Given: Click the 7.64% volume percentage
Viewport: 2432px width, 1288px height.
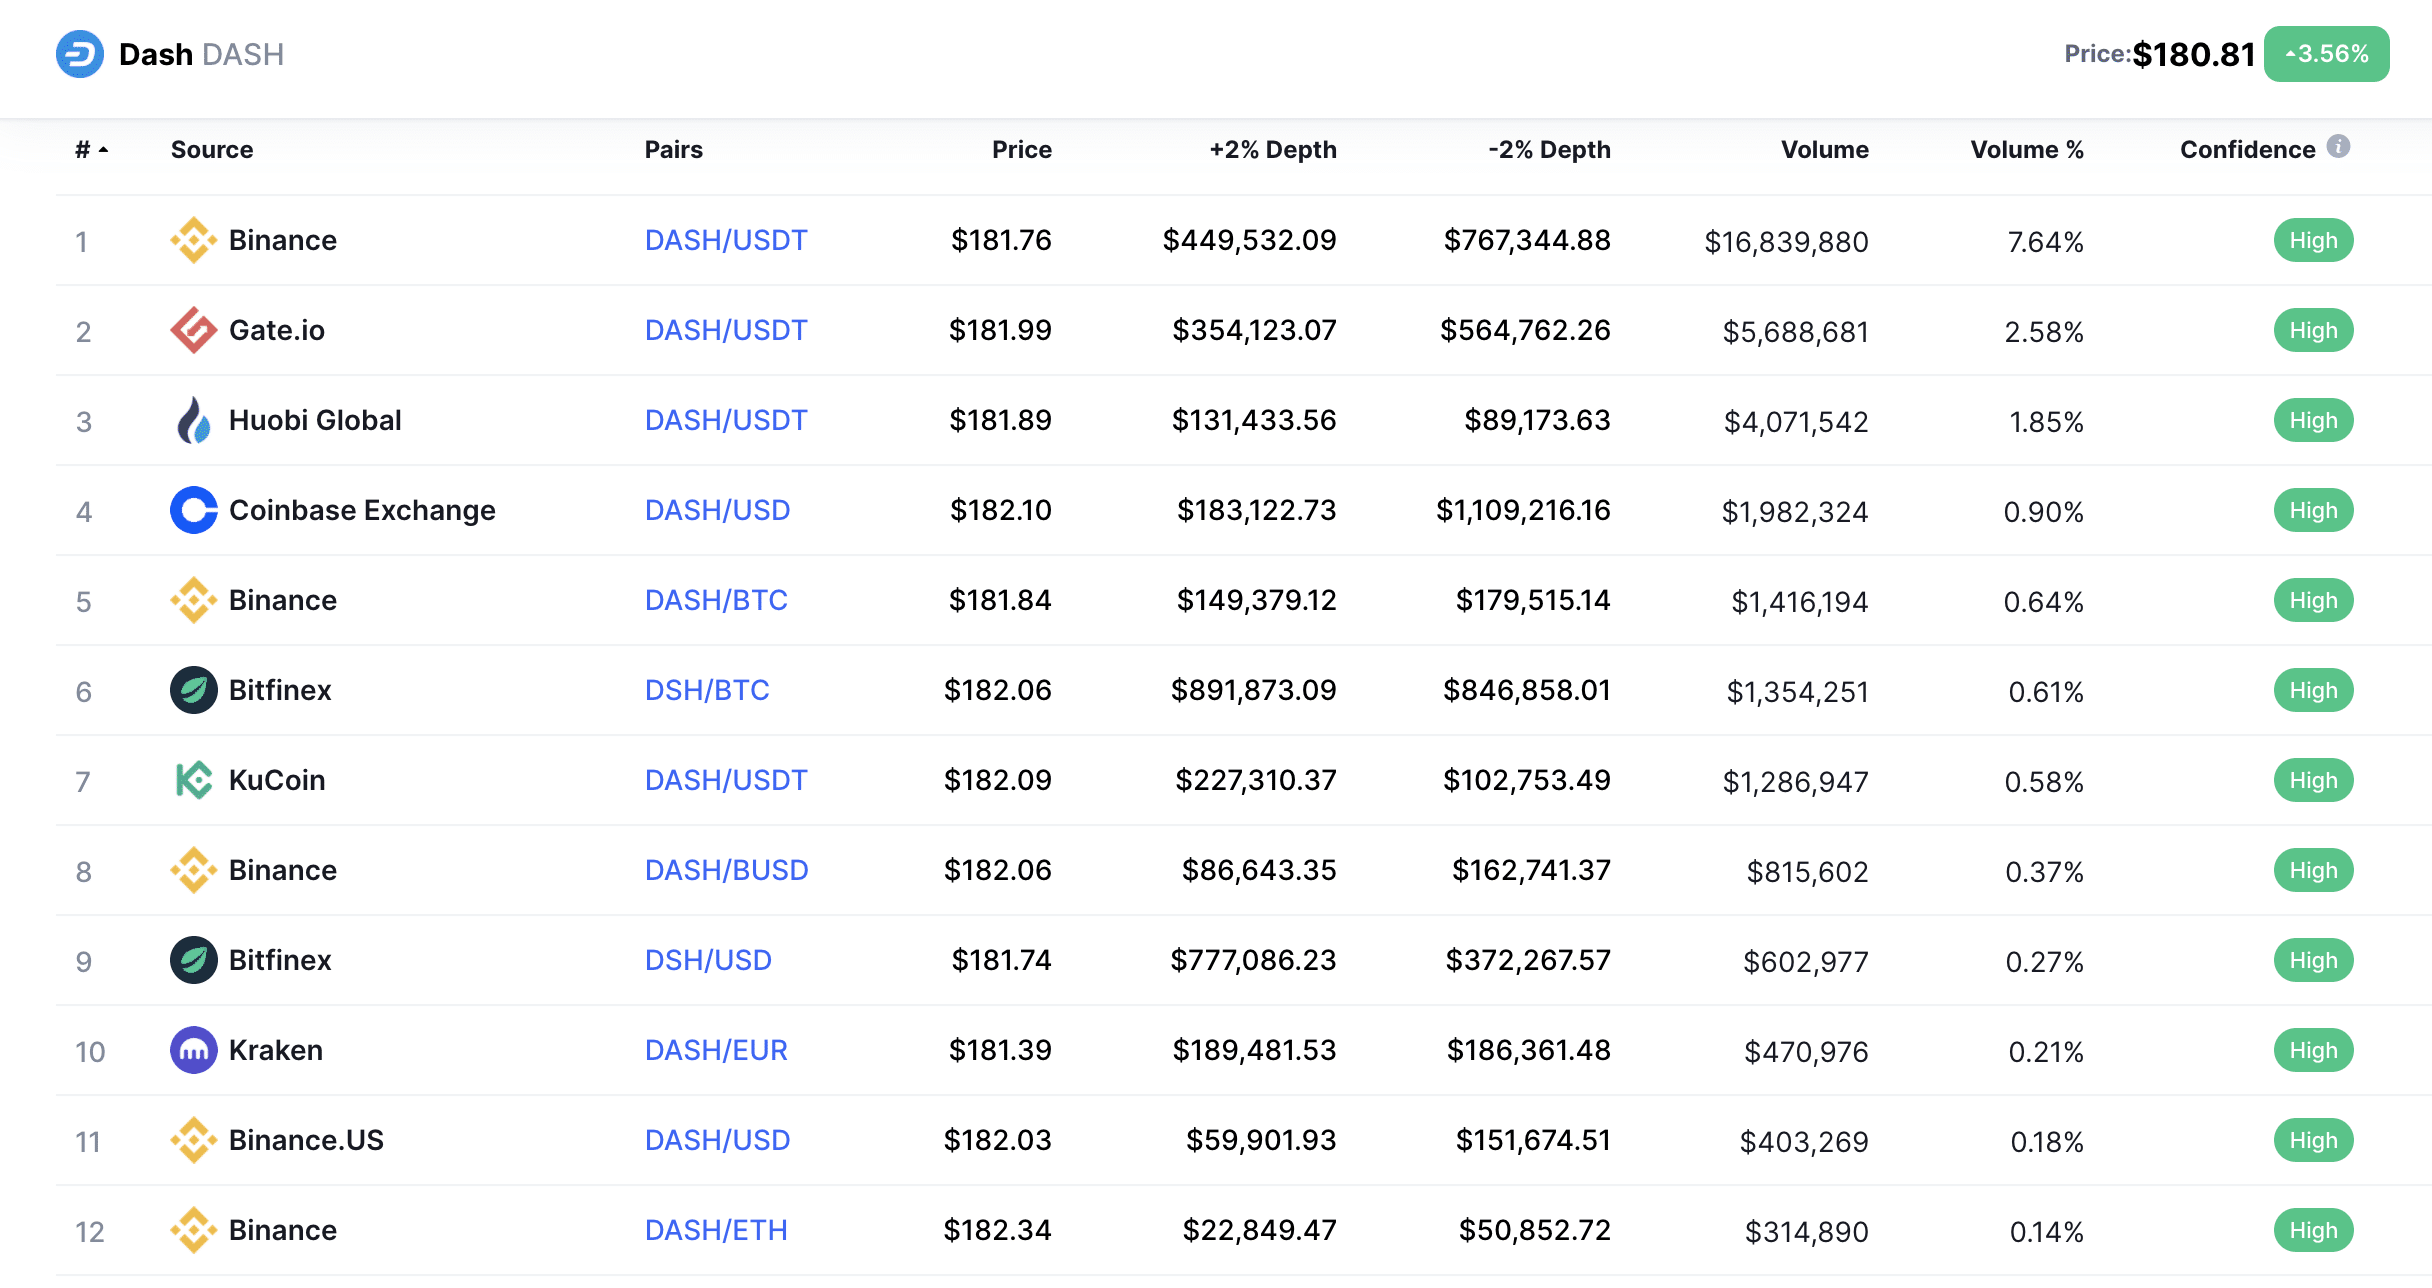Looking at the screenshot, I should (x=2046, y=242).
